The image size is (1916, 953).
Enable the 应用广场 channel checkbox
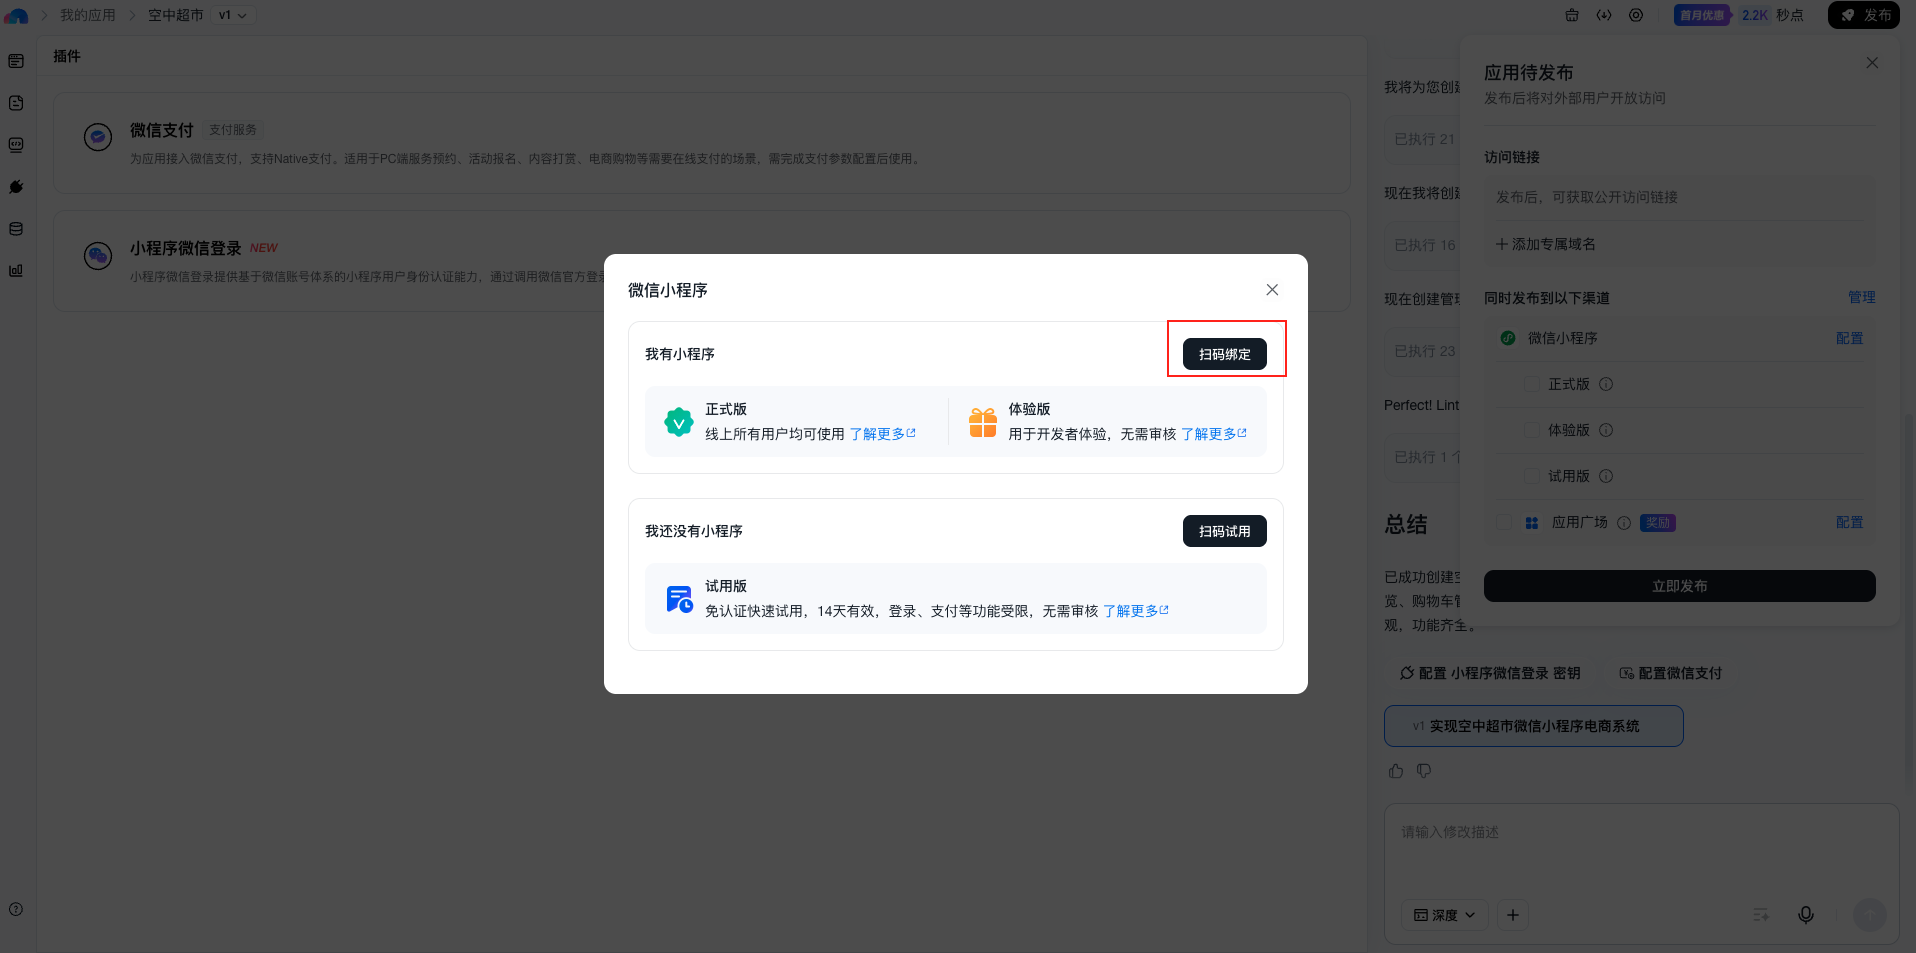click(1503, 522)
